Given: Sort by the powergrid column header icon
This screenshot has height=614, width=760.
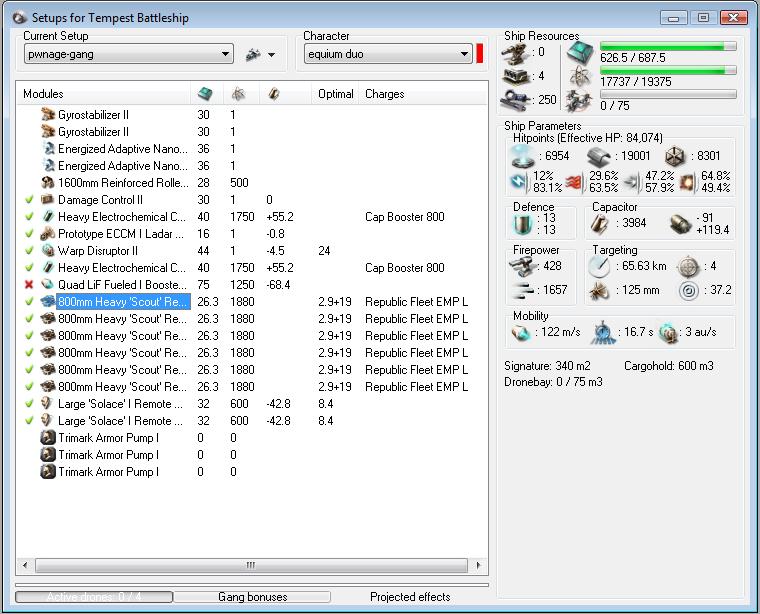Looking at the screenshot, I should coord(238,94).
